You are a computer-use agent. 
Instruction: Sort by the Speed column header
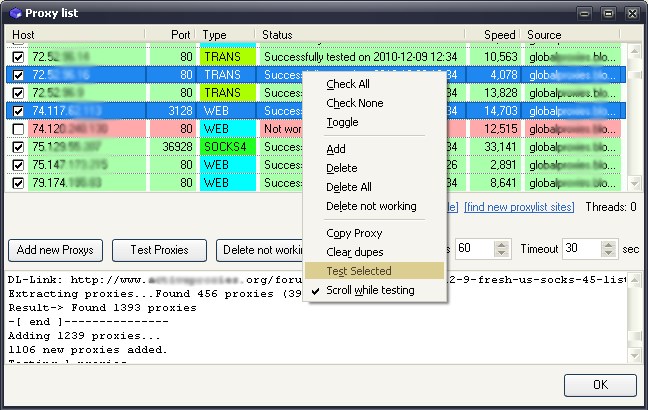click(493, 35)
